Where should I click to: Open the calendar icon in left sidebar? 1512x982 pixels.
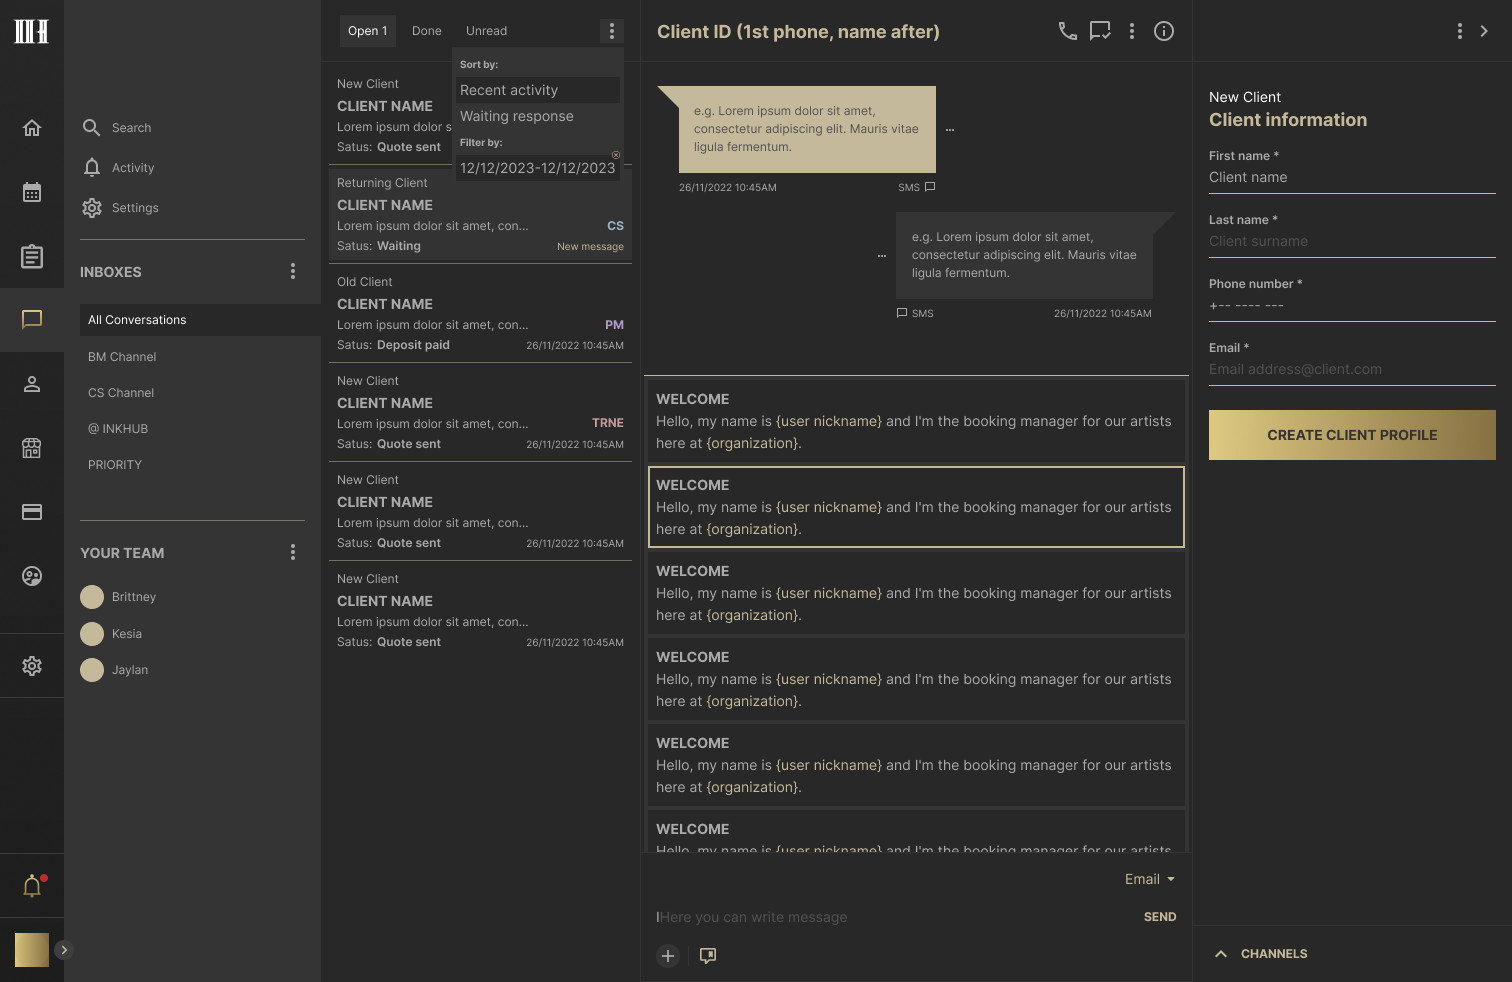pyautogui.click(x=32, y=192)
